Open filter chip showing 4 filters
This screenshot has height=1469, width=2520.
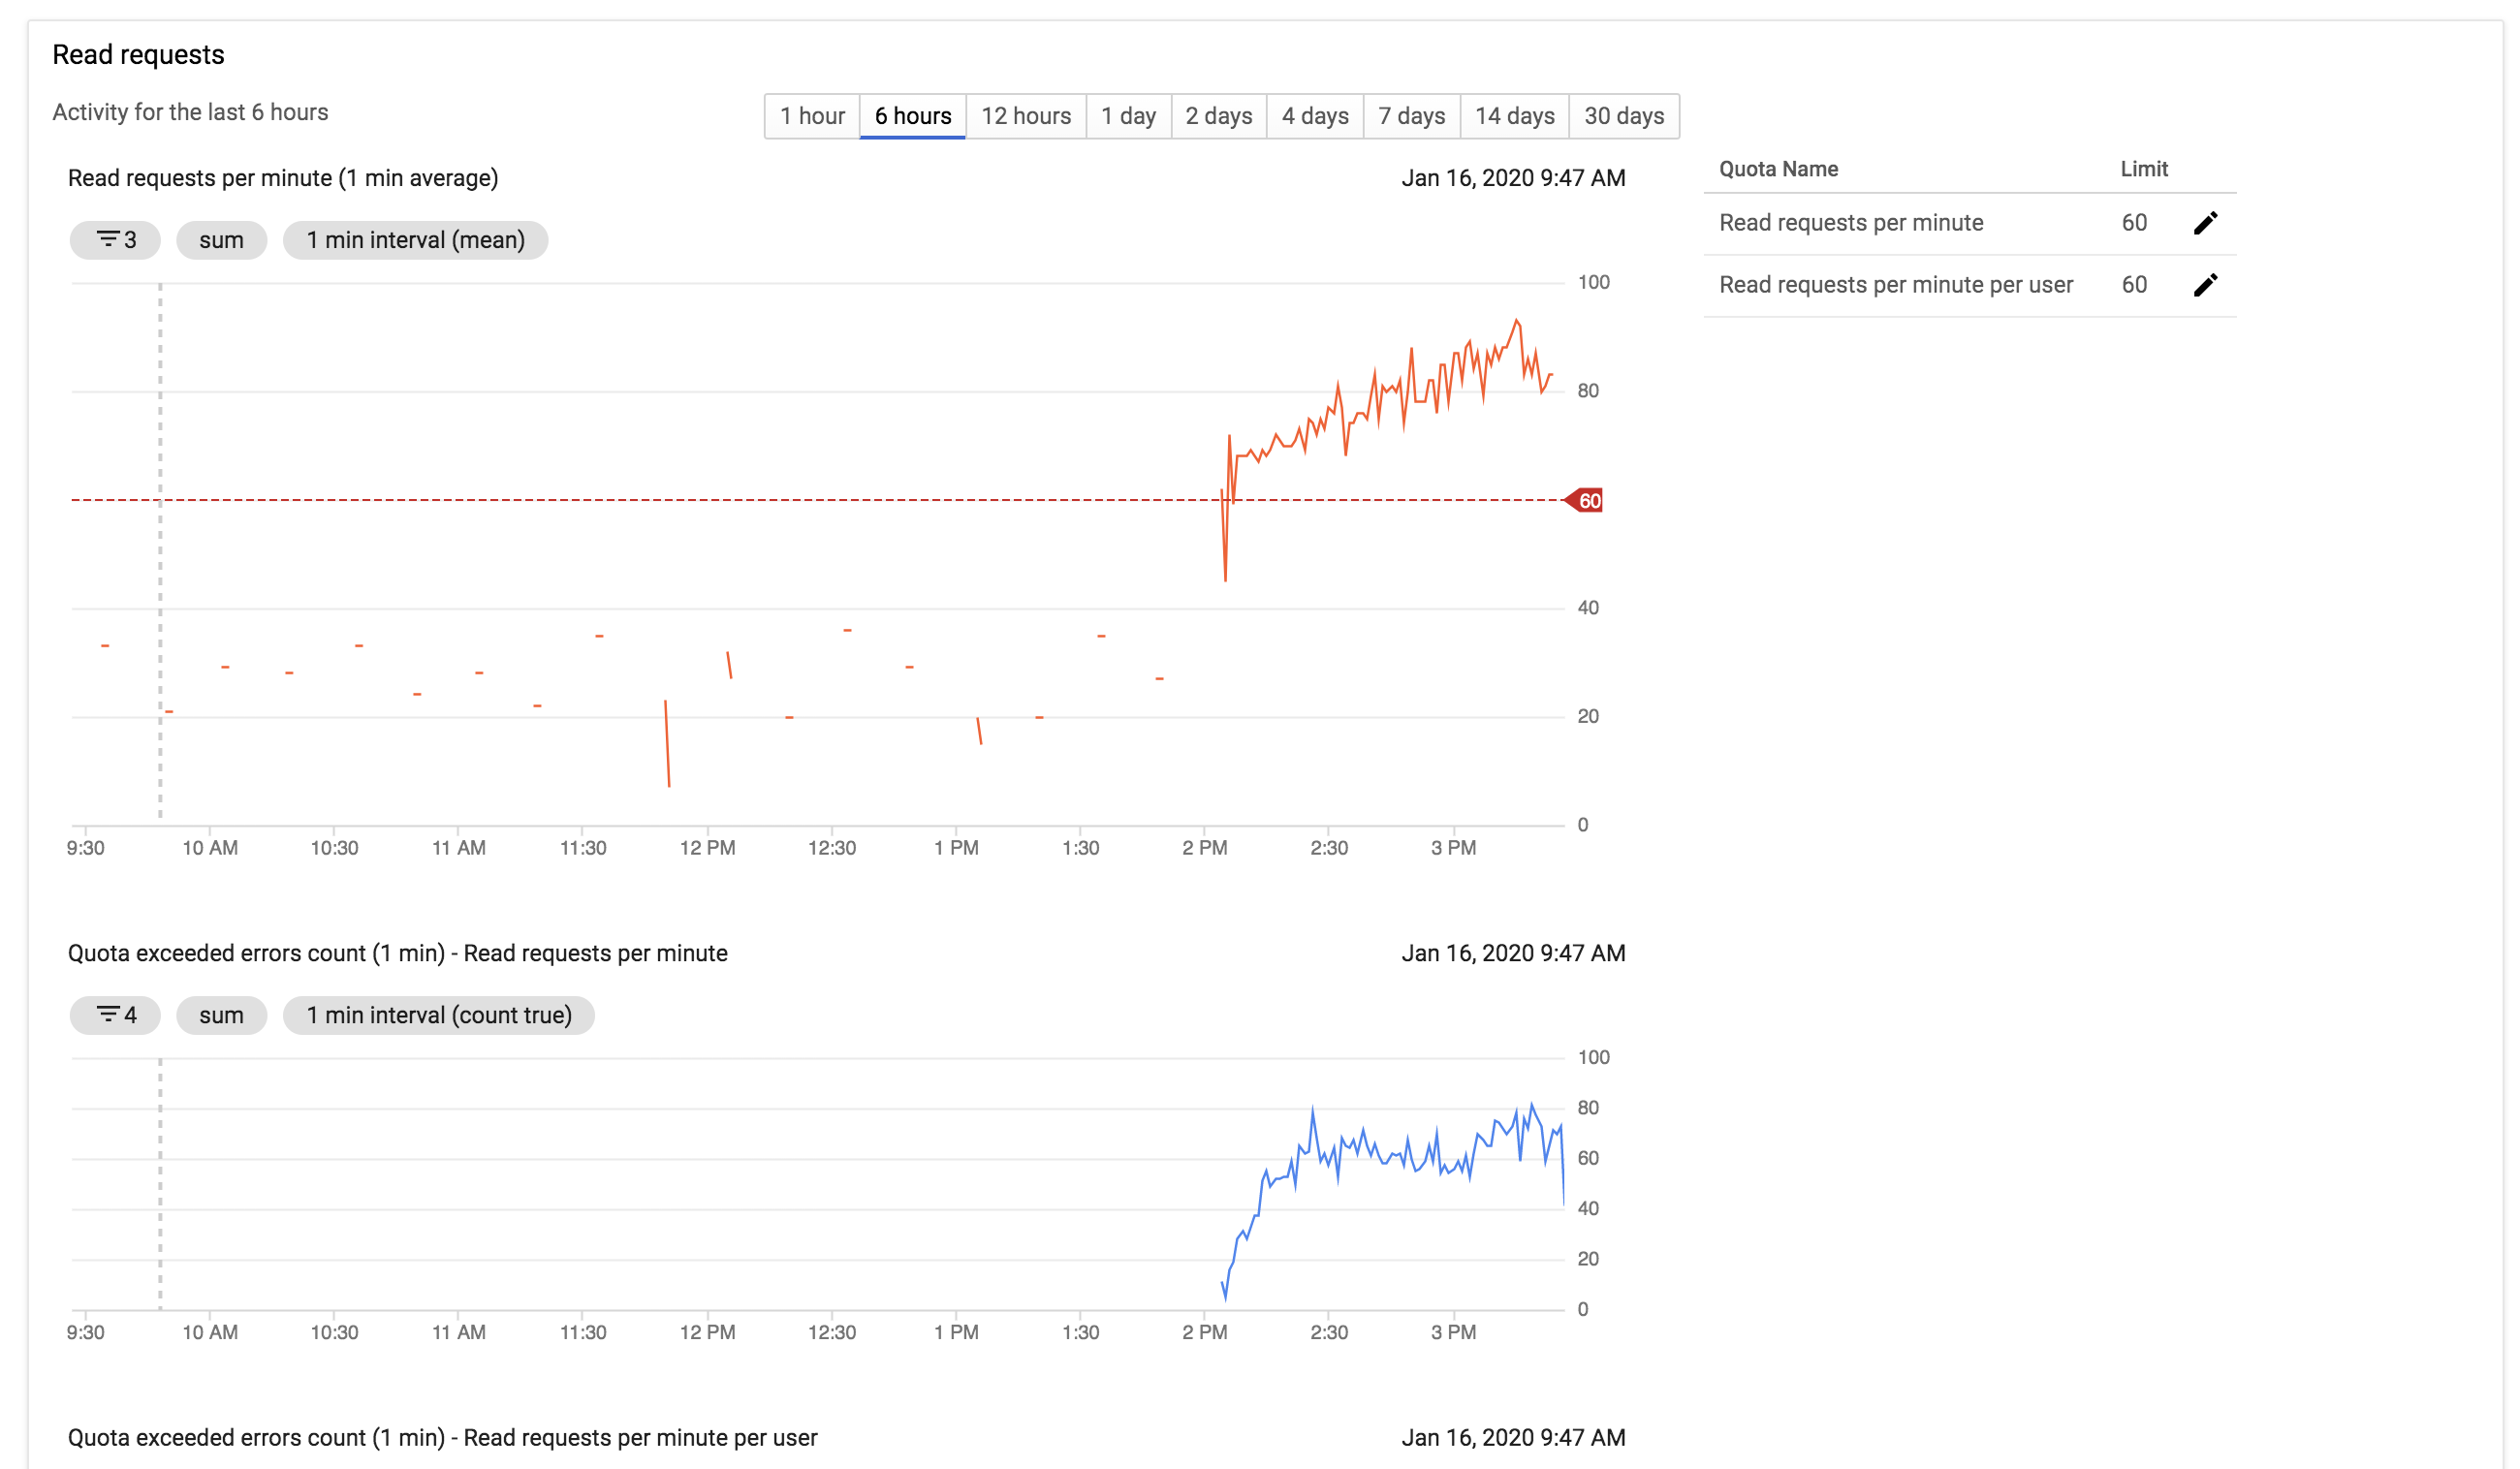coord(115,1015)
